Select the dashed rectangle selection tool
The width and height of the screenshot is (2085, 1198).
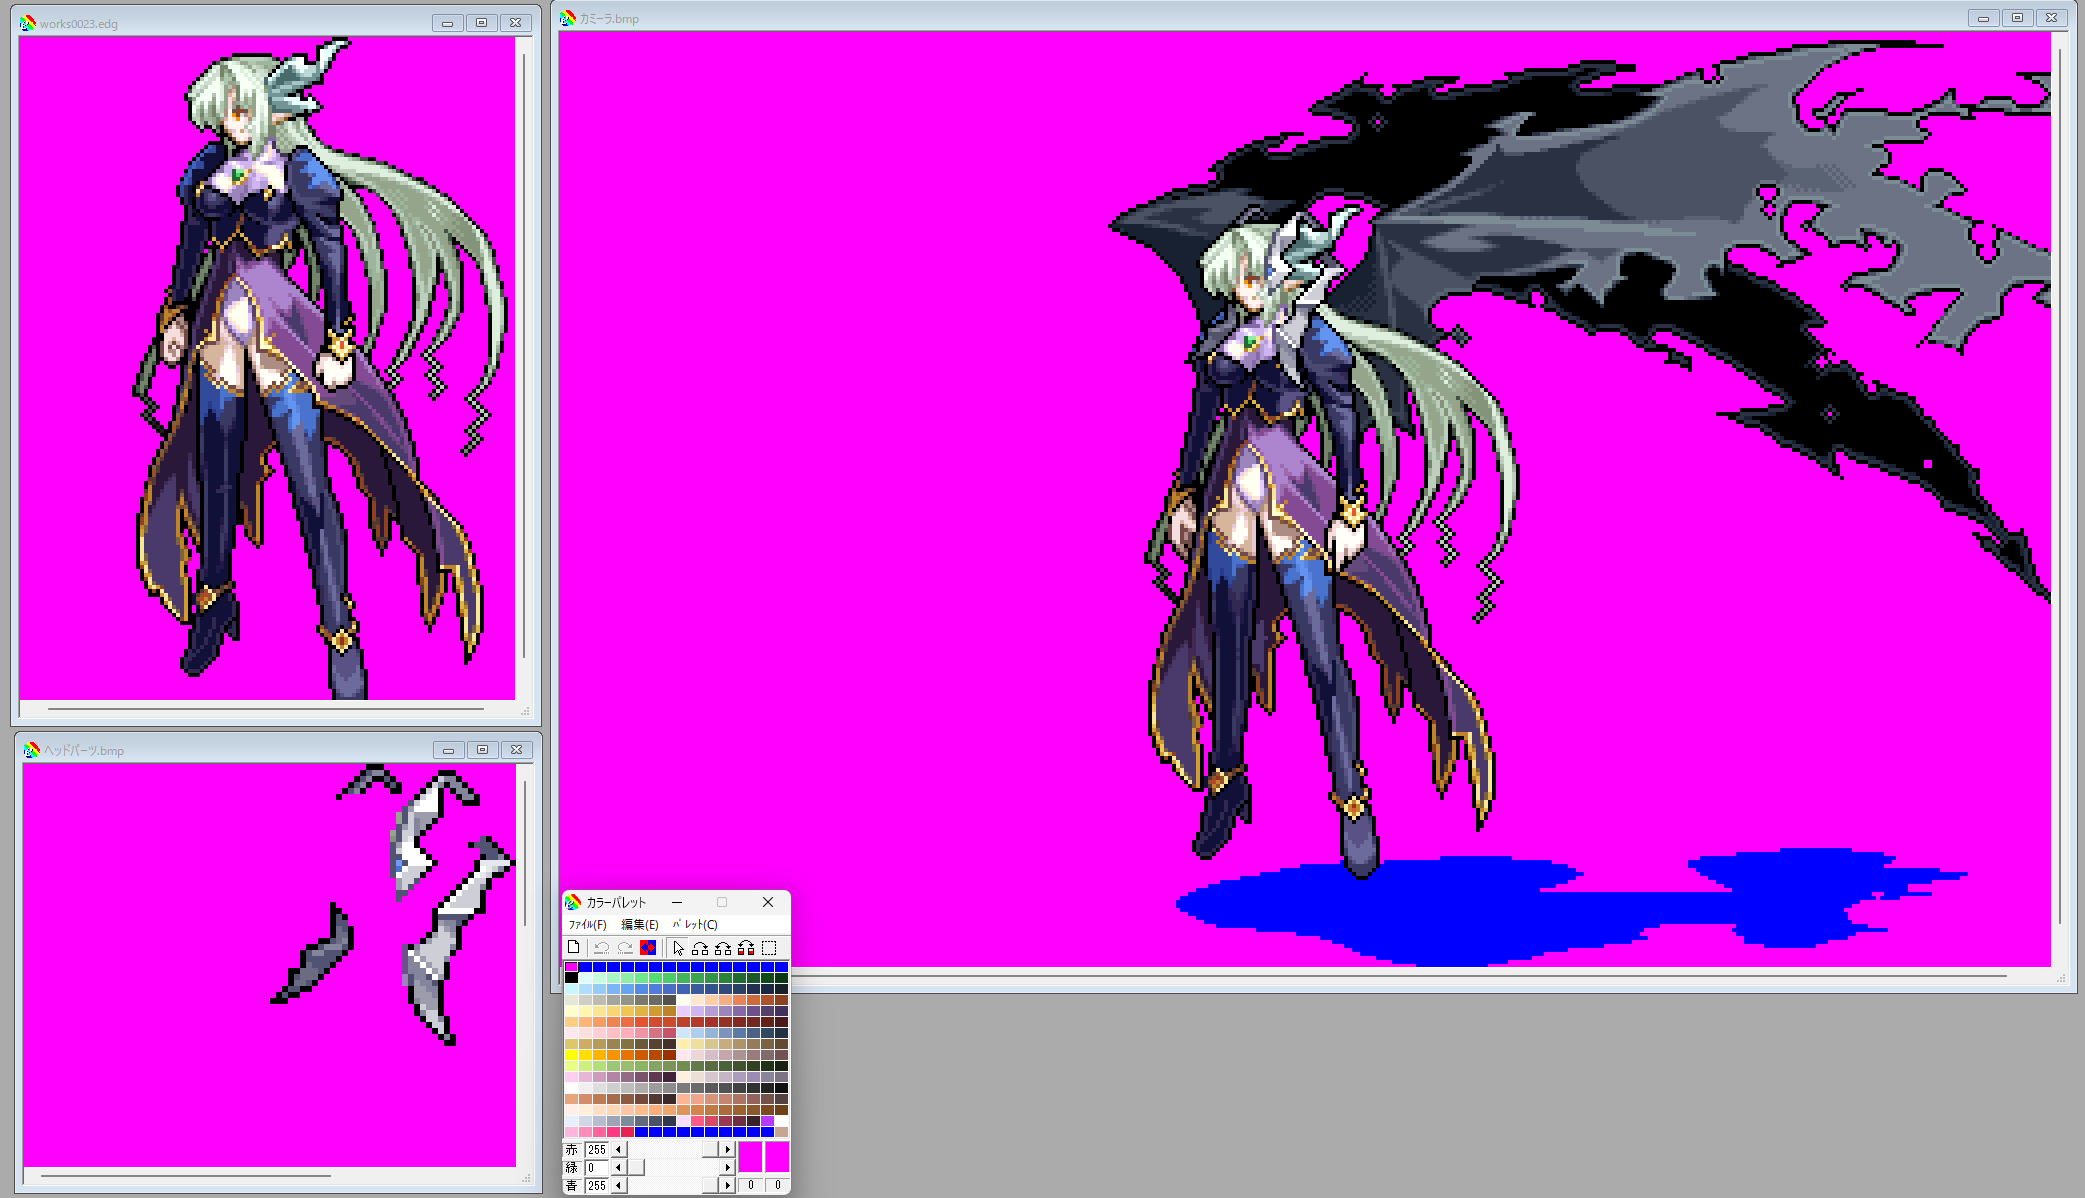(769, 947)
